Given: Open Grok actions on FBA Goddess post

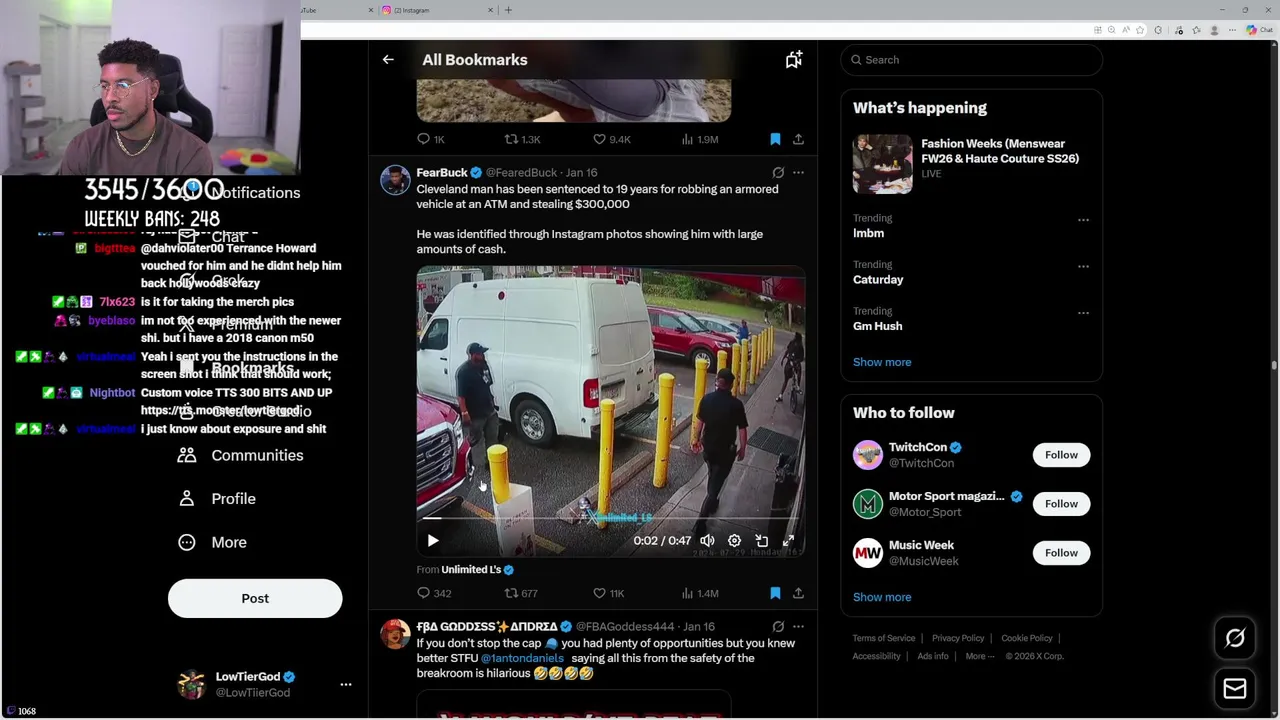Looking at the screenshot, I should tap(778, 627).
